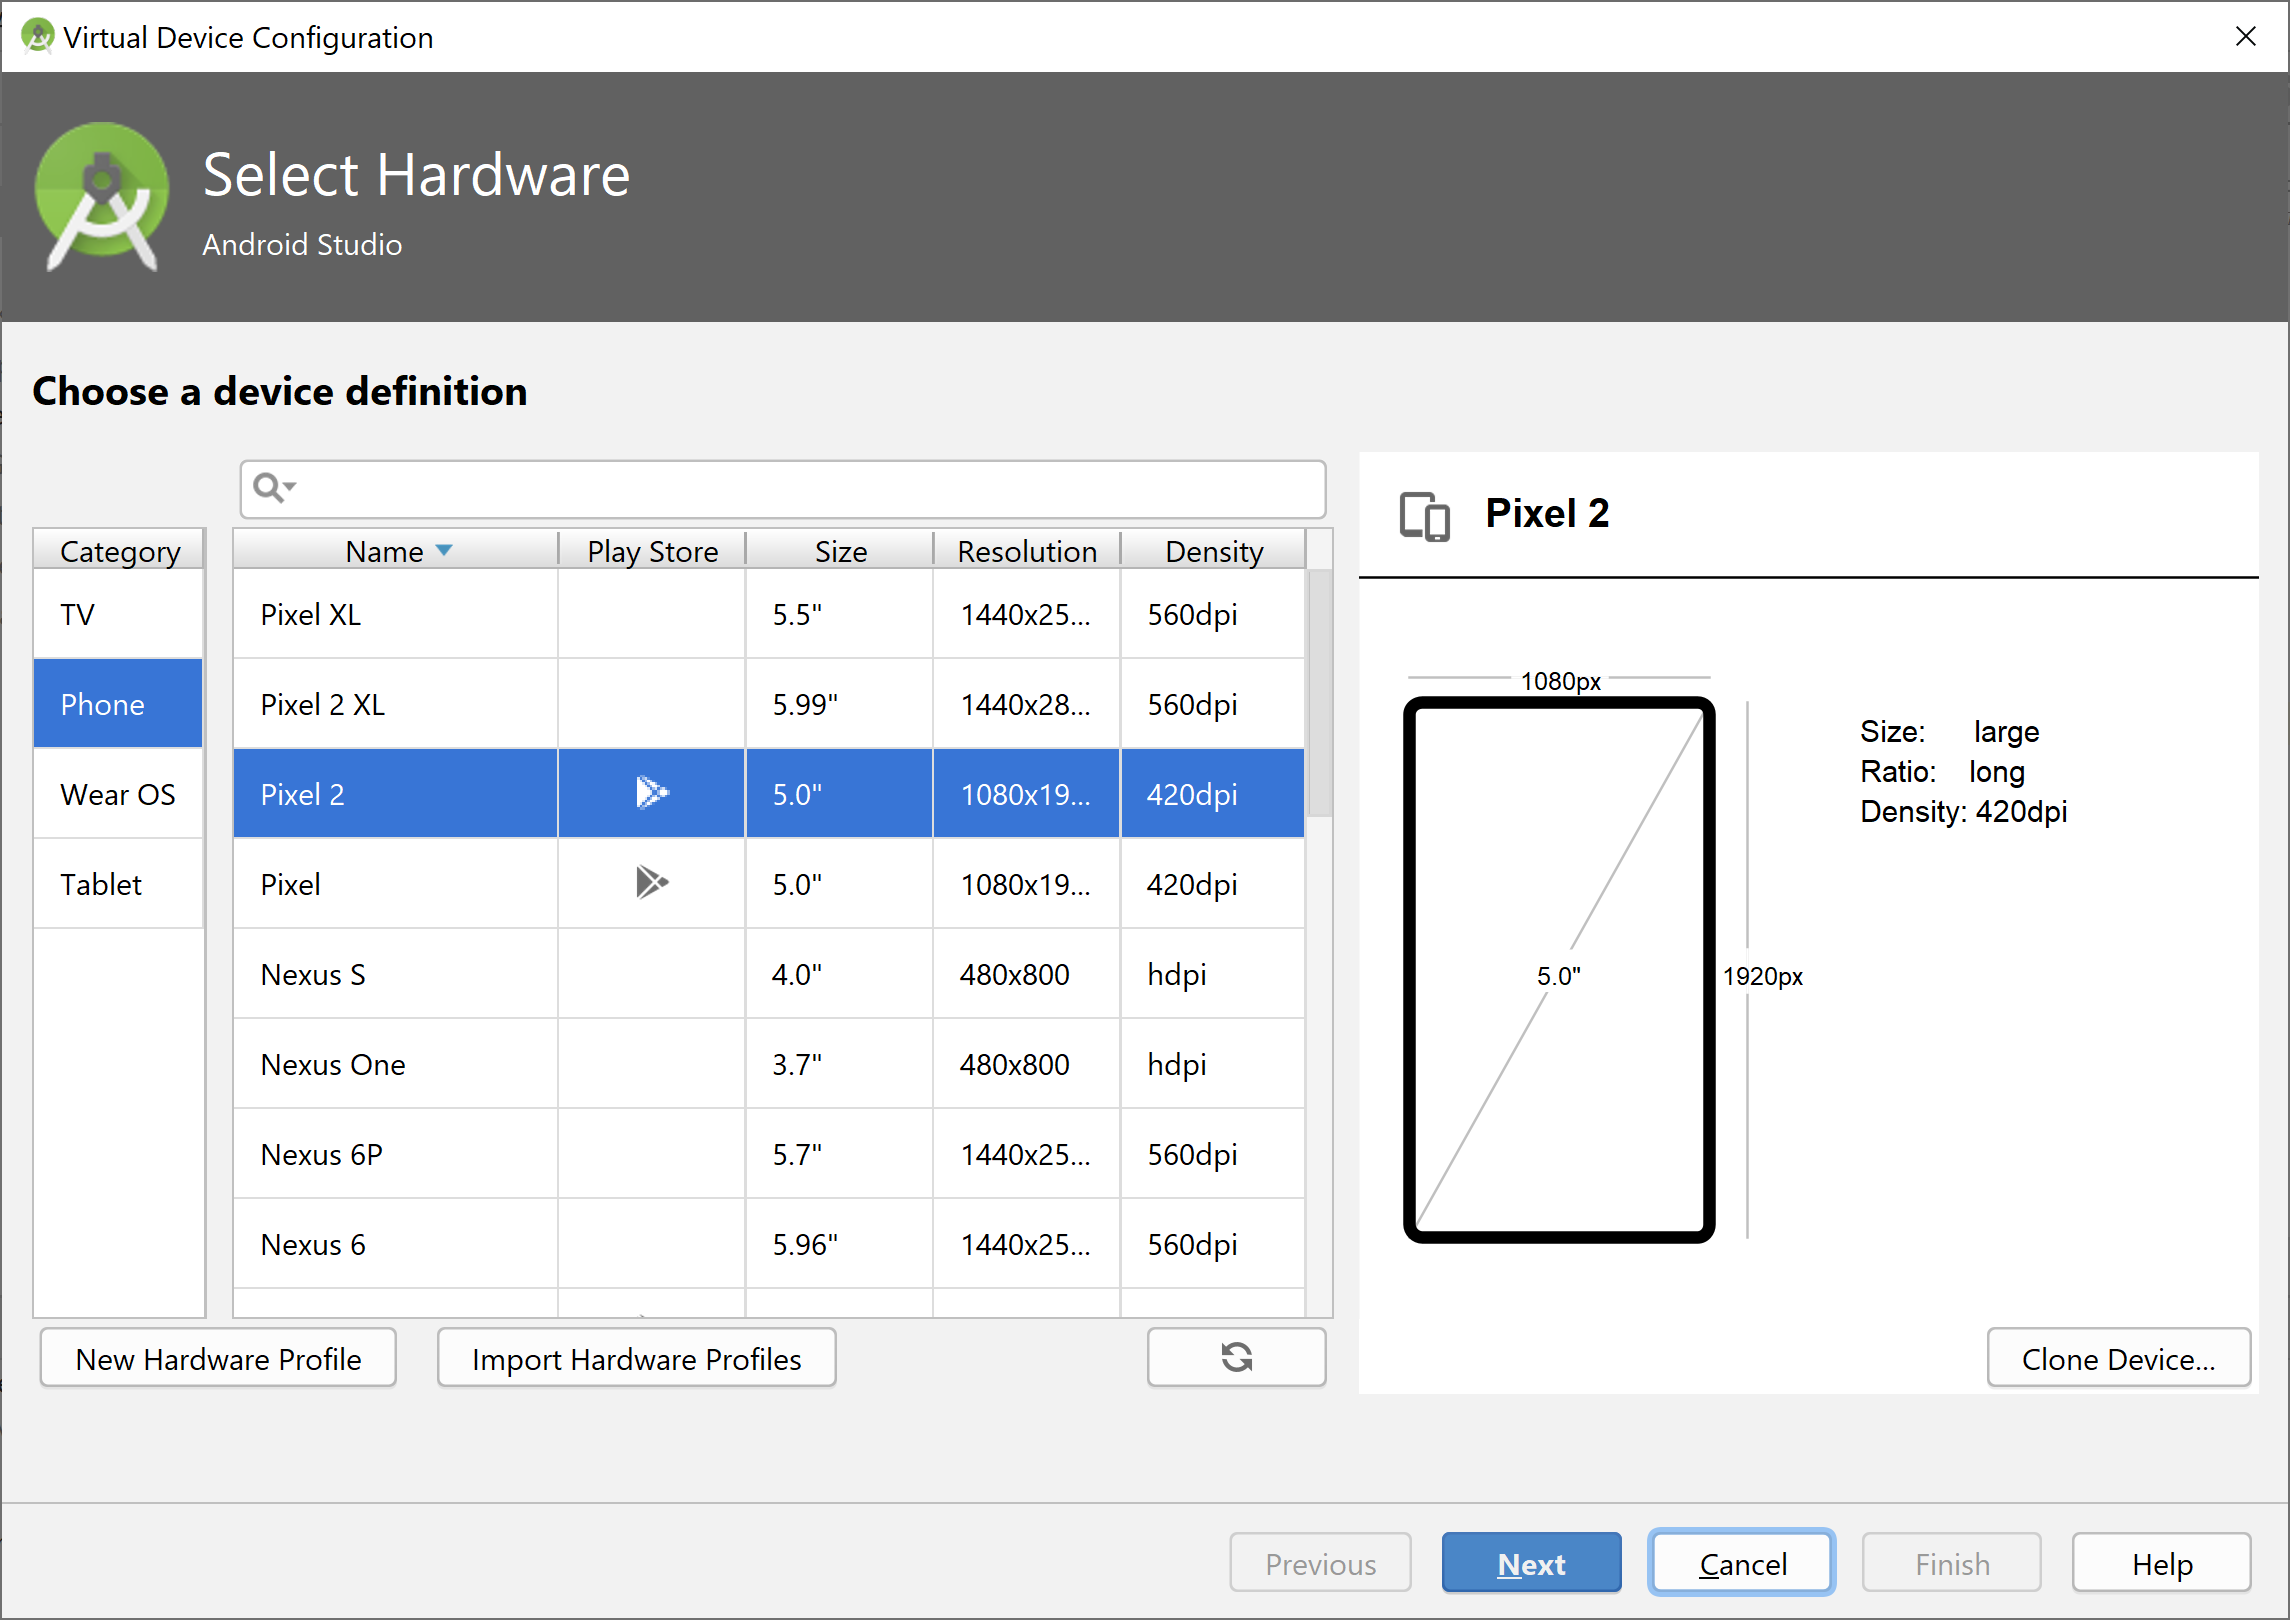Click the 5.5" size cell for Pixel XL

[x=839, y=613]
